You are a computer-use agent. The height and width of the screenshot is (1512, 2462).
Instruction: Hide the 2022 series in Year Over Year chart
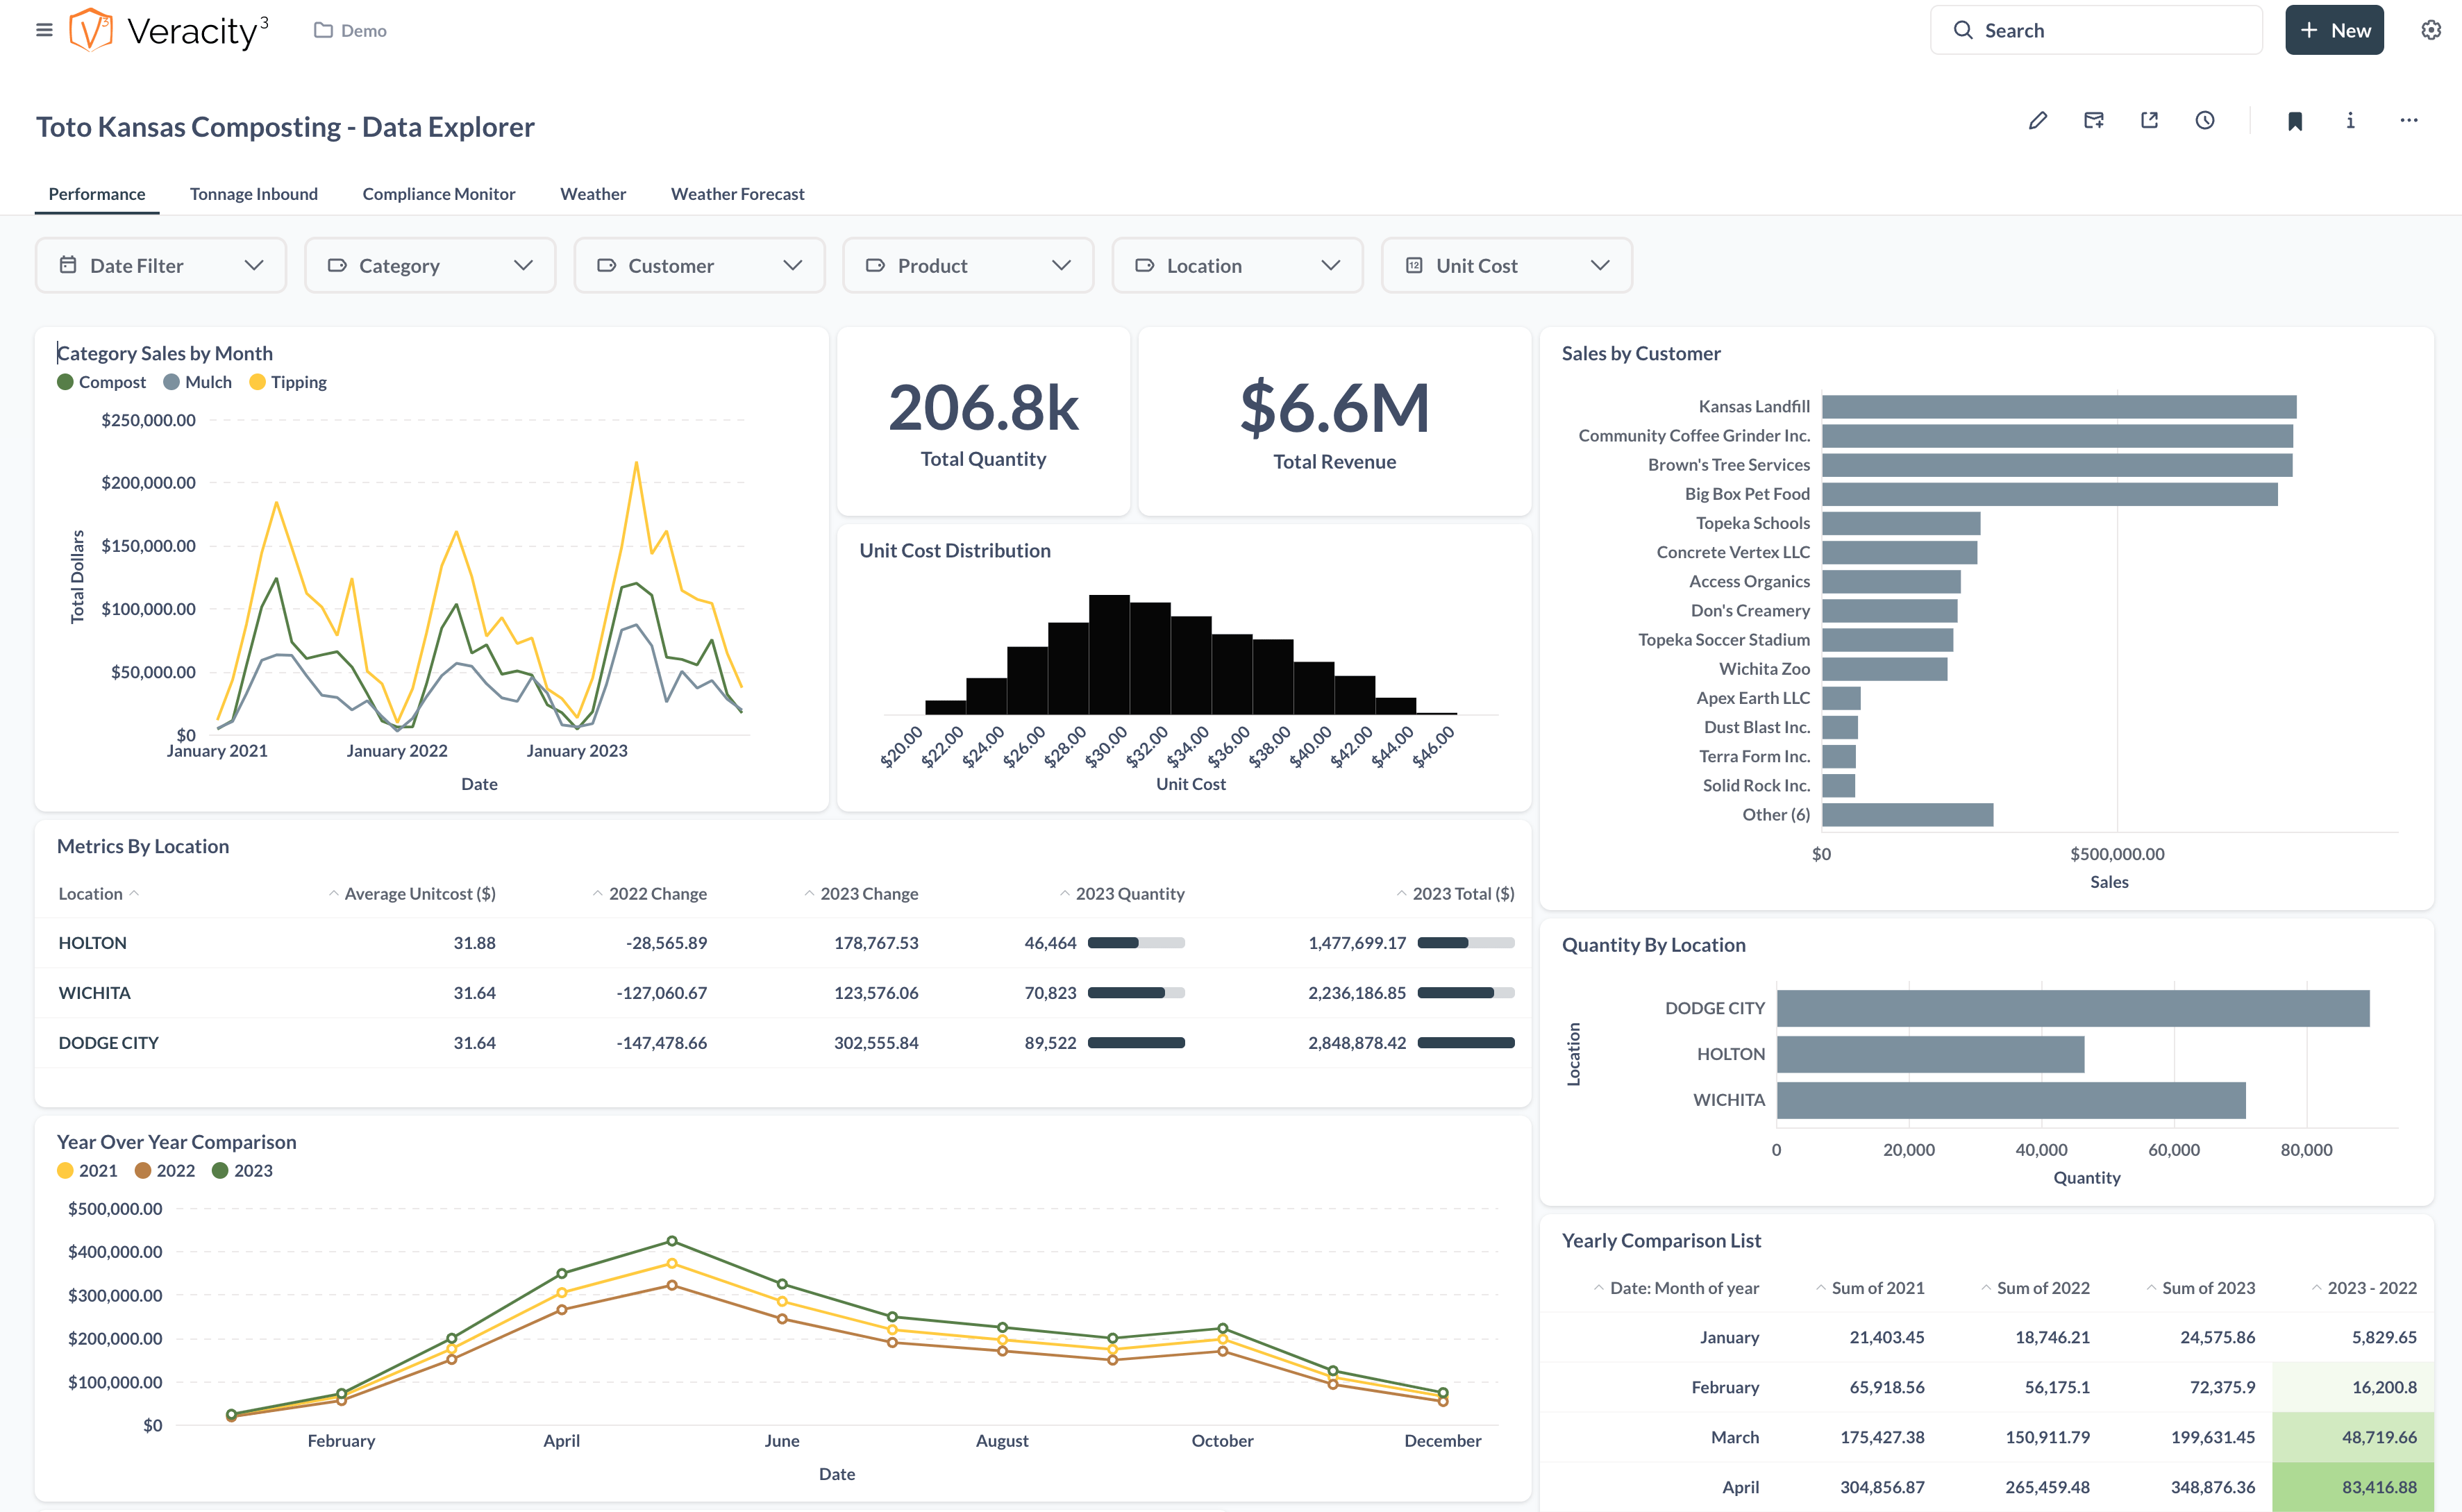tap(164, 1170)
